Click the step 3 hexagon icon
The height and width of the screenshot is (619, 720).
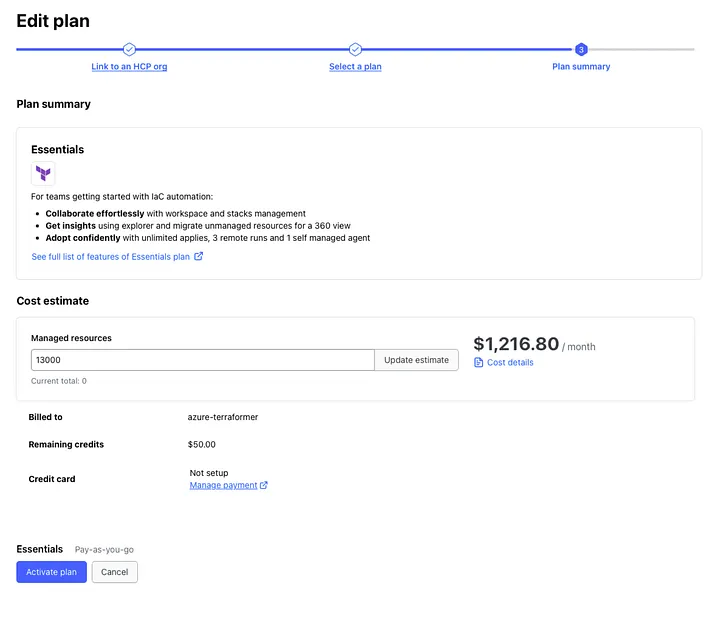tap(581, 49)
